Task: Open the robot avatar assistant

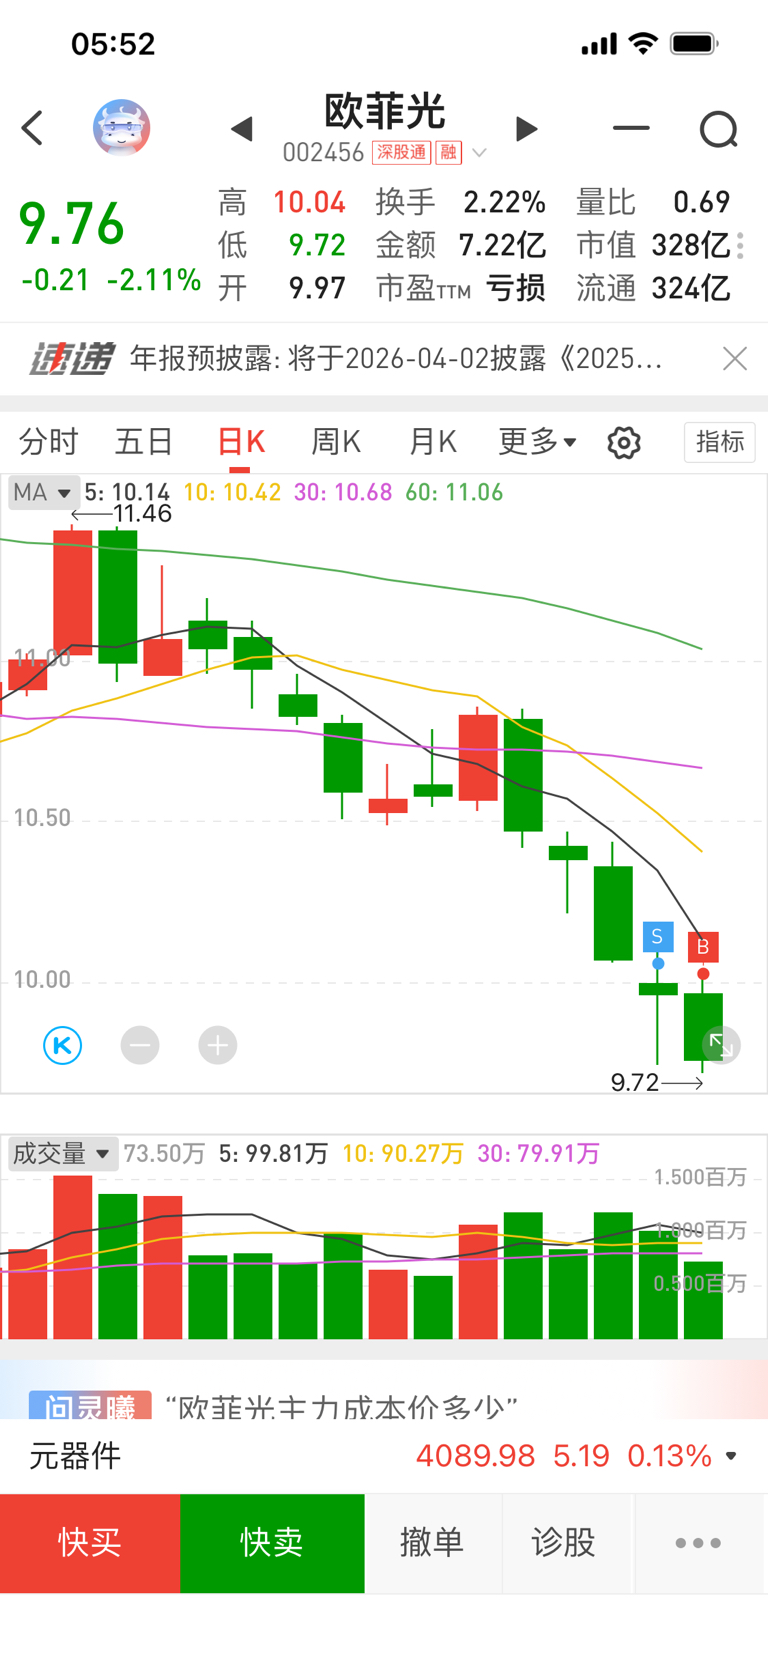Action: [x=121, y=128]
